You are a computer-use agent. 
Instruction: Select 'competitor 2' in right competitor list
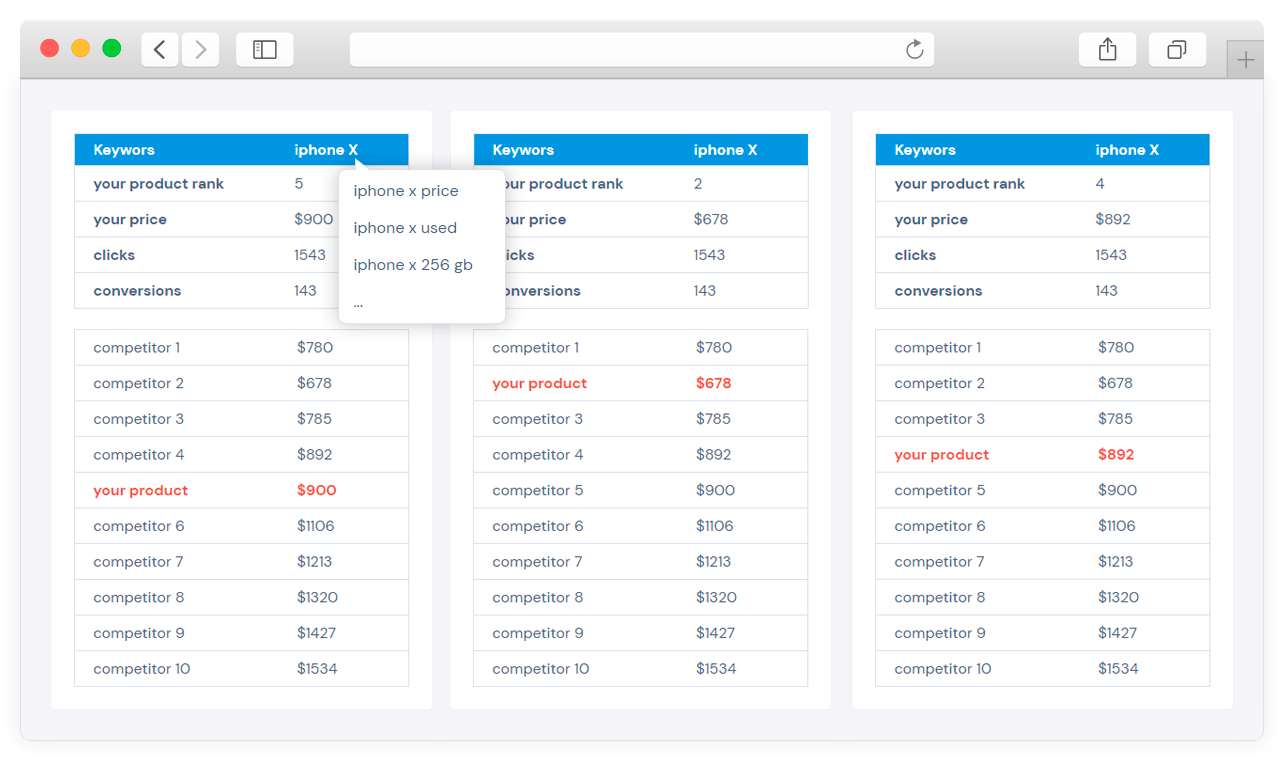(x=940, y=383)
